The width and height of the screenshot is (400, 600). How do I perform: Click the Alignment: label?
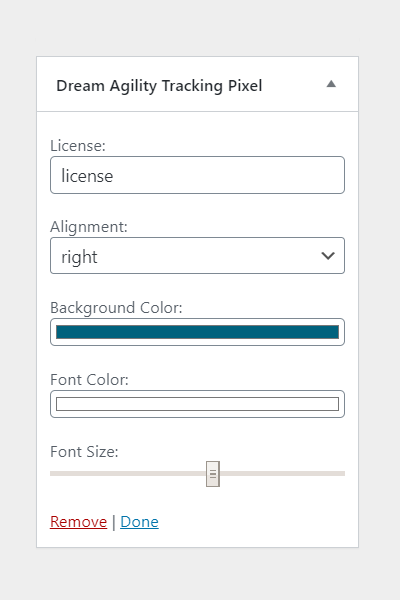pyautogui.click(x=89, y=227)
